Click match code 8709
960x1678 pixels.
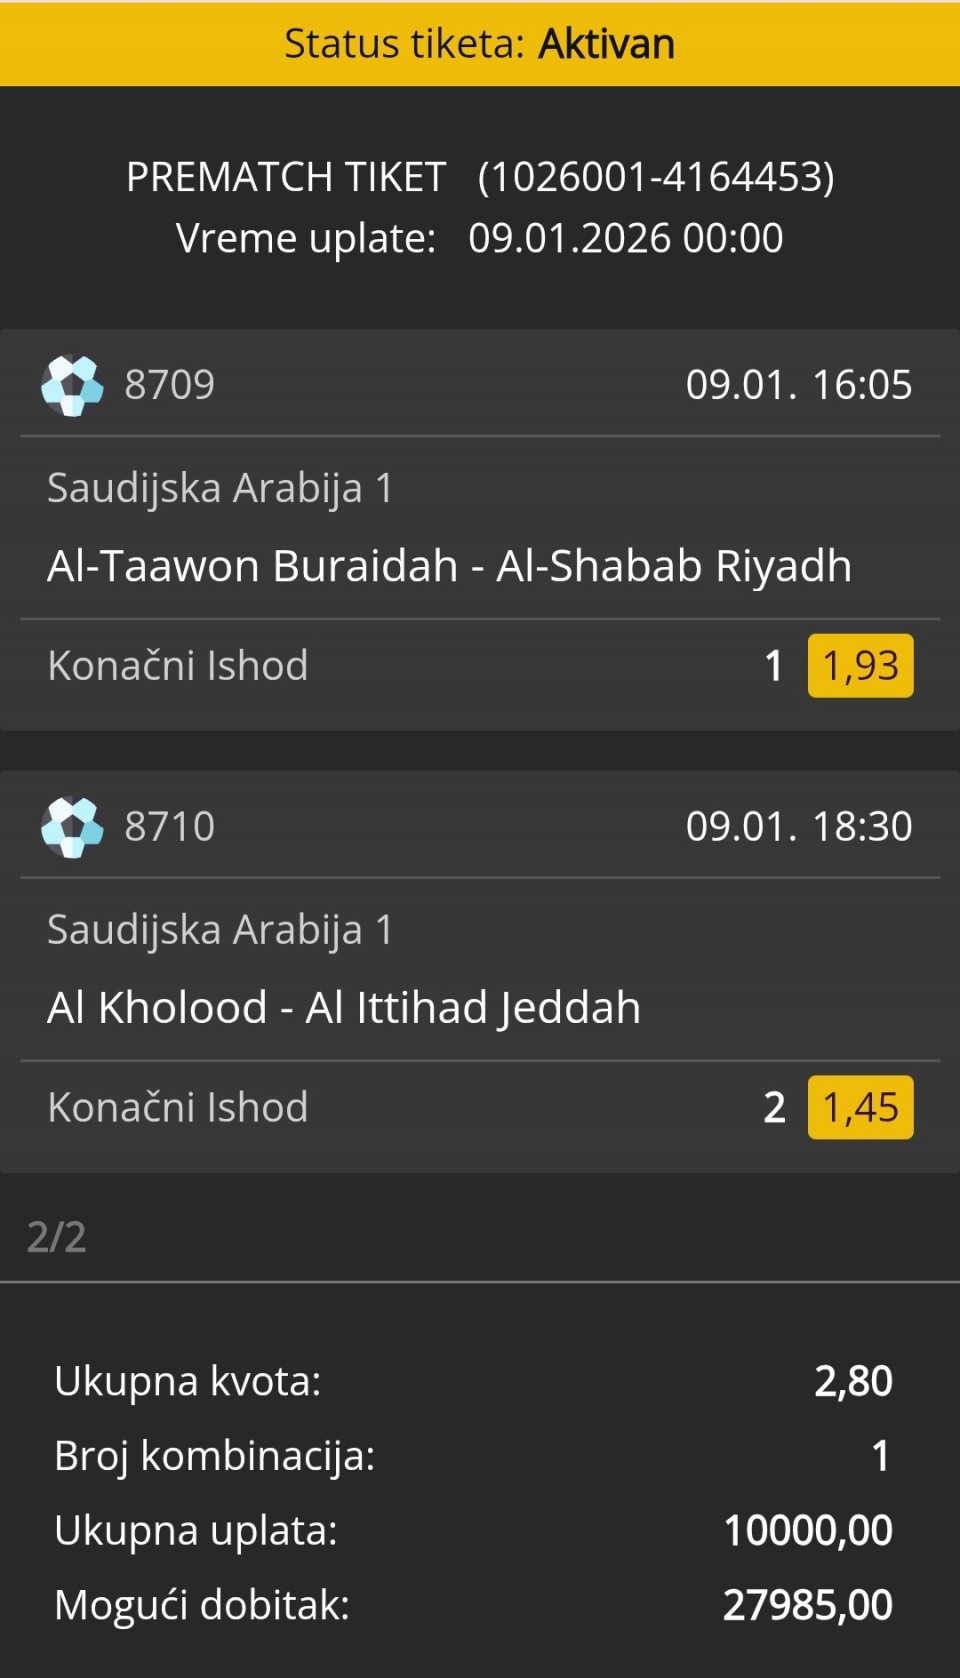(169, 385)
